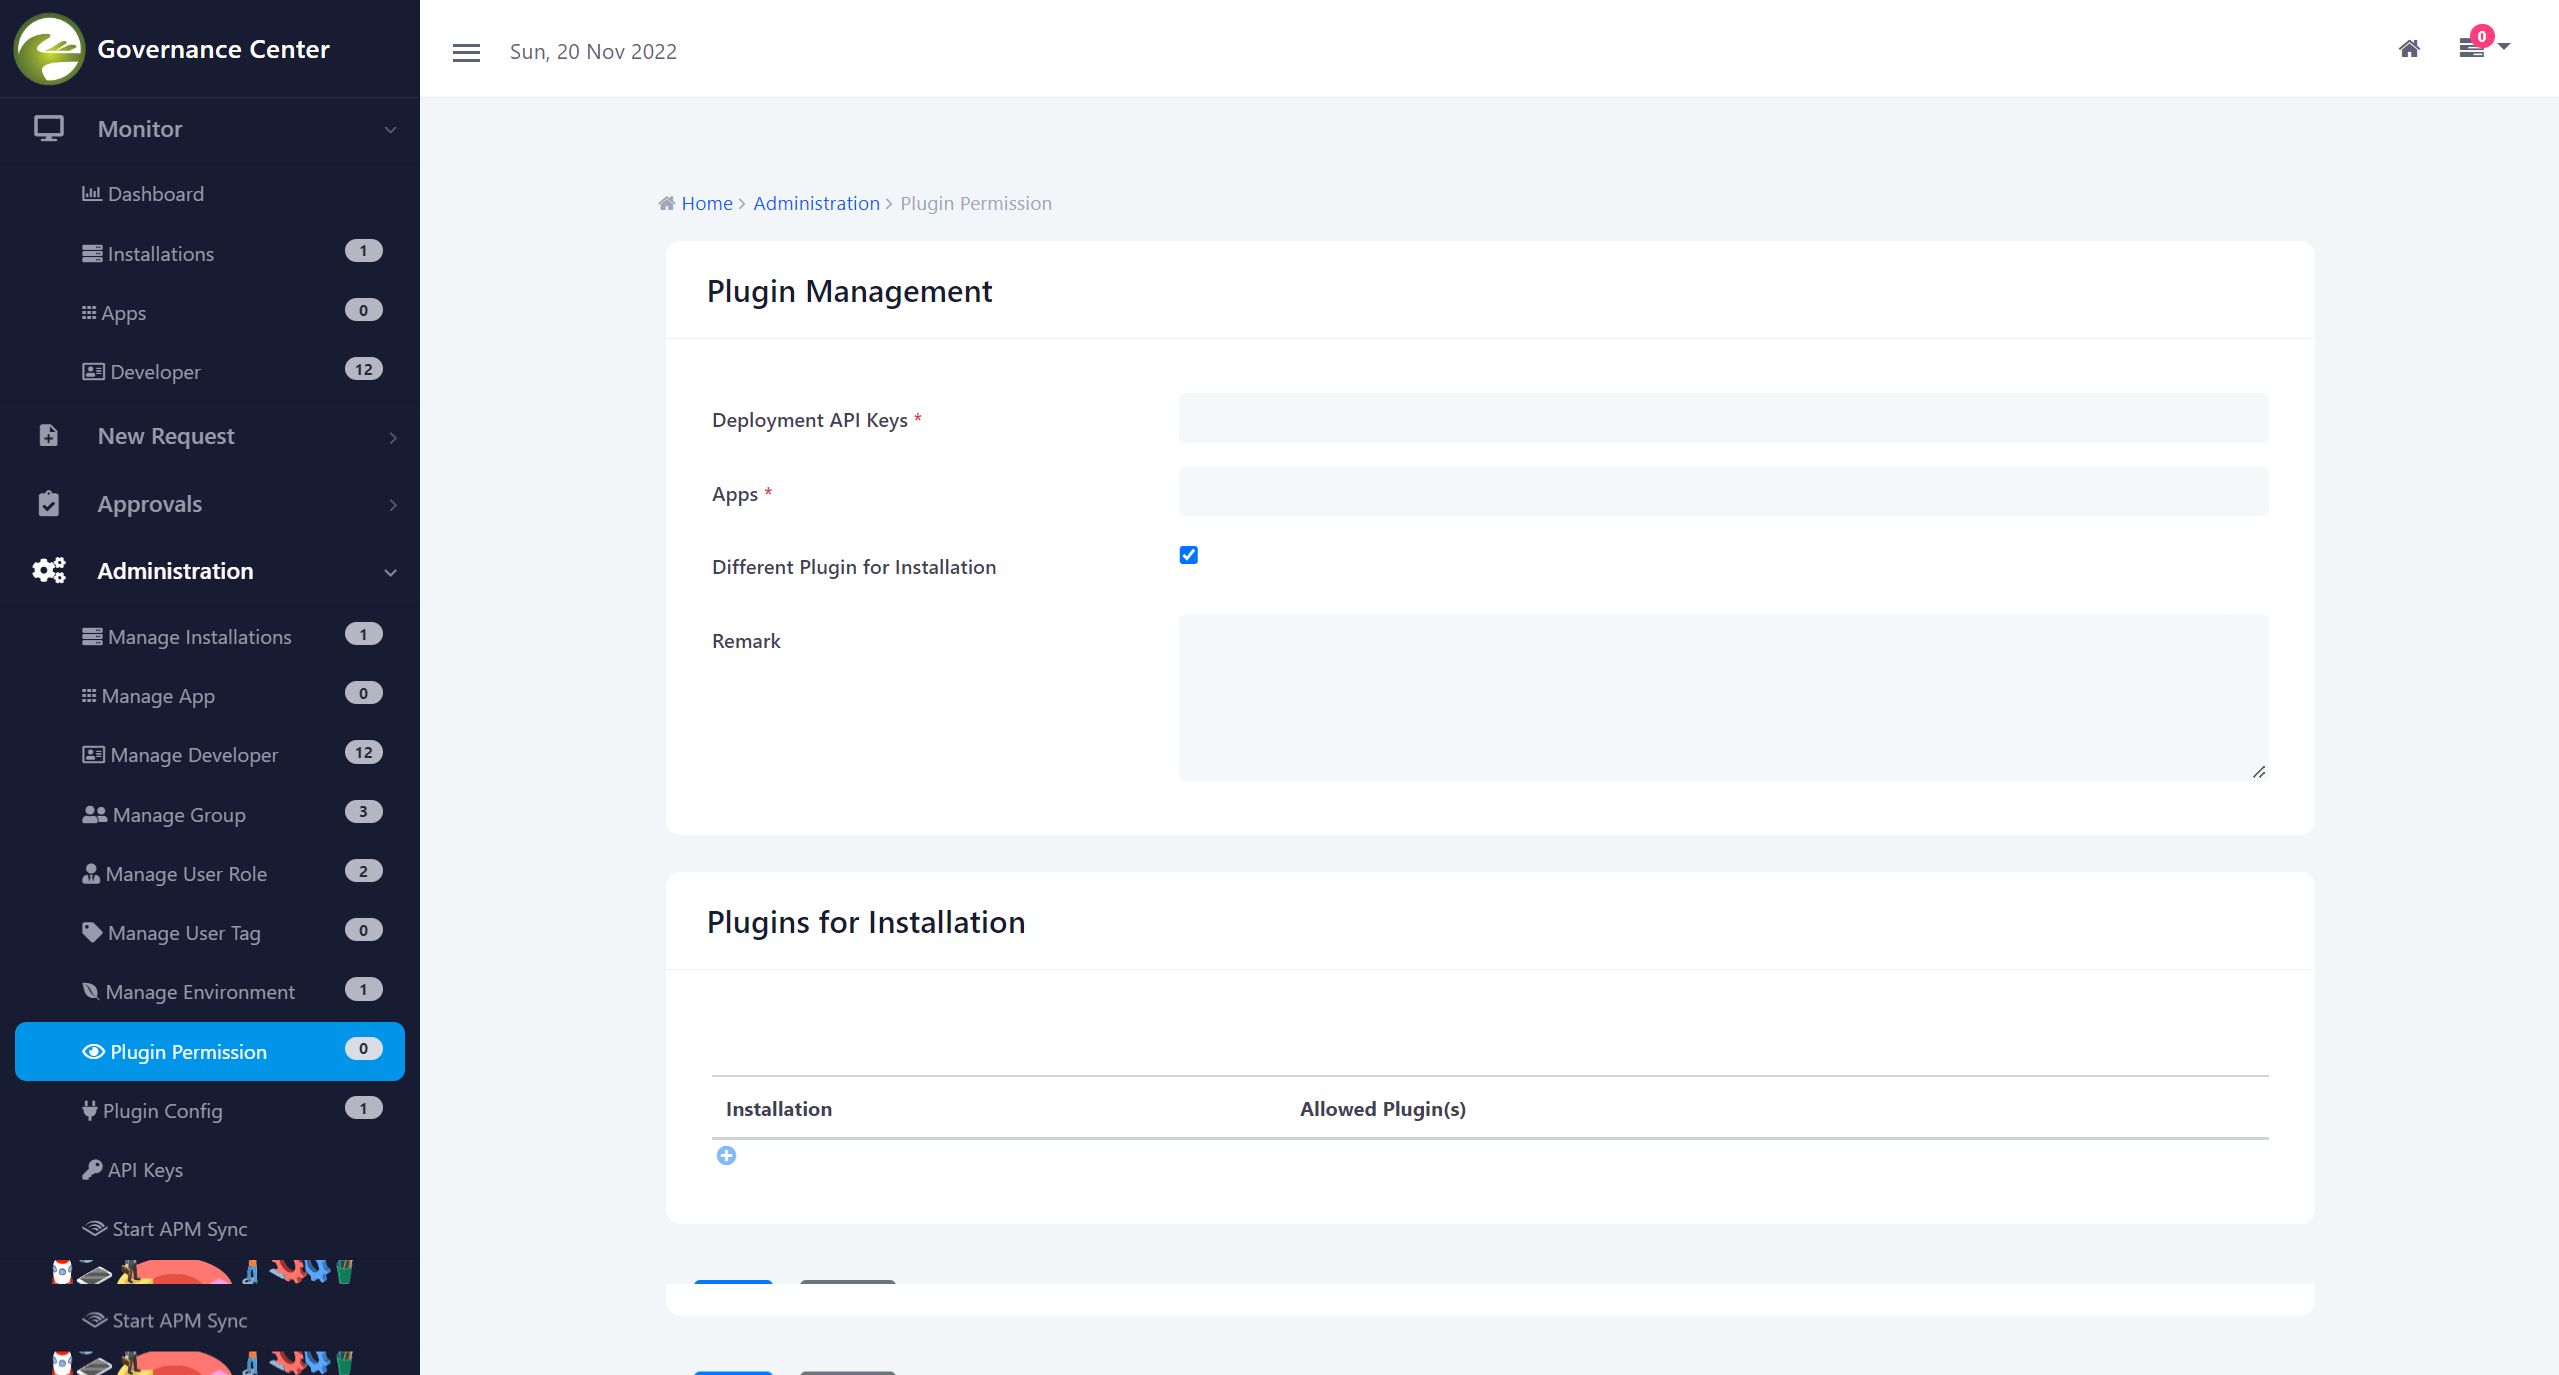
Task: Click the Administration gears icon
Action: coord(48,571)
